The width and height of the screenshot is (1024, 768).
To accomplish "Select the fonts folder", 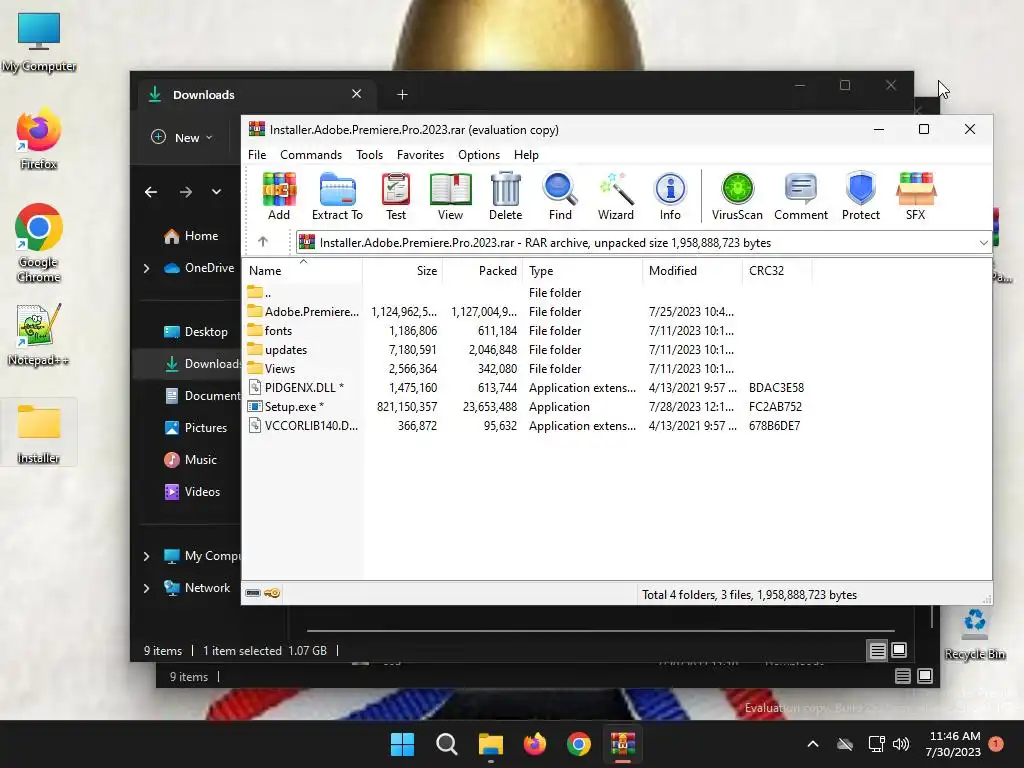I will [x=526, y=330].
